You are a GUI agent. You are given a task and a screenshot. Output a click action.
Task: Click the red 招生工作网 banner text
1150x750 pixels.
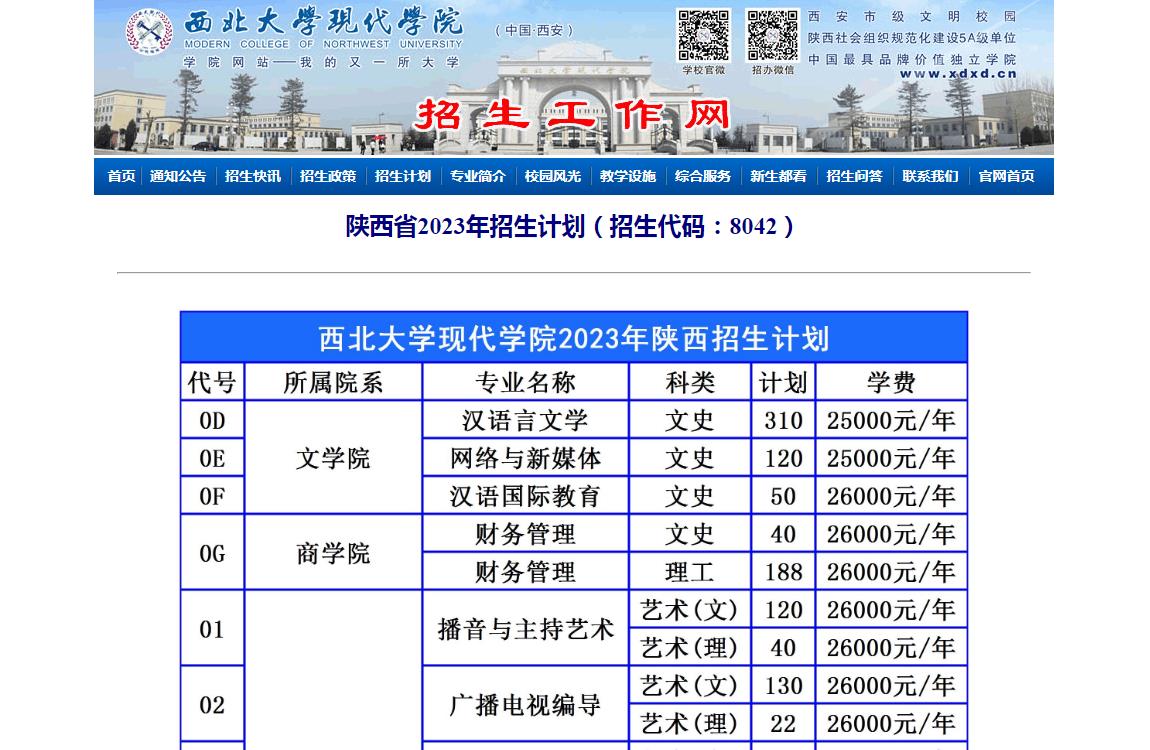[x=573, y=115]
